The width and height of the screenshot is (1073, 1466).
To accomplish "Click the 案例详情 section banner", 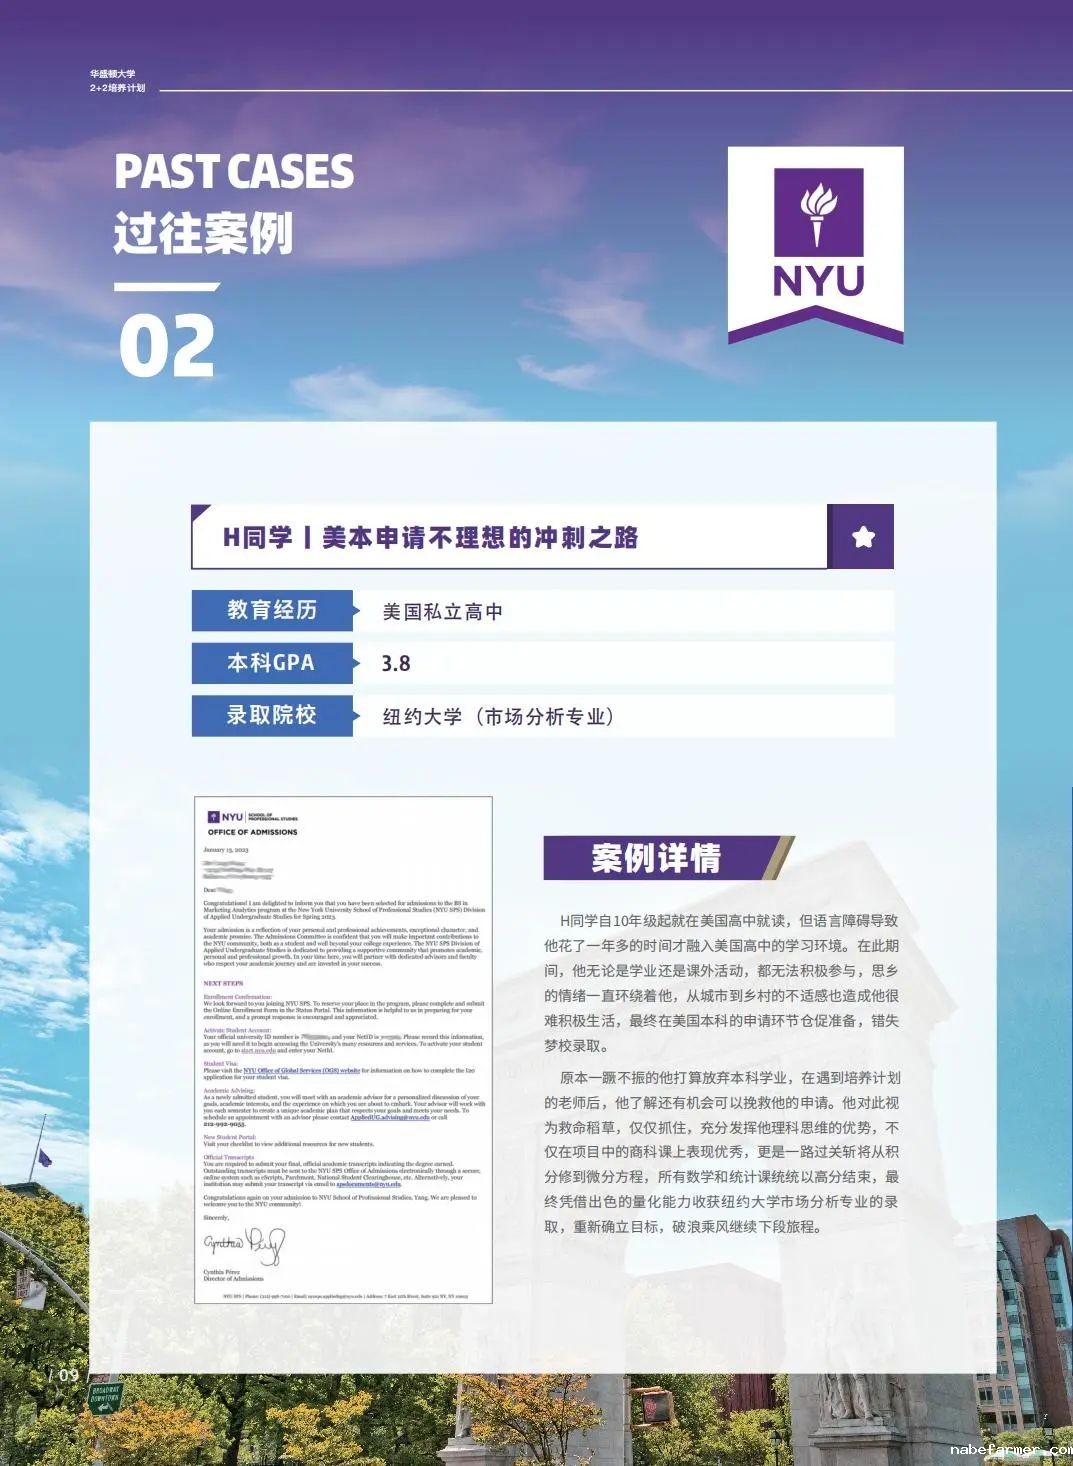I will coord(657,858).
